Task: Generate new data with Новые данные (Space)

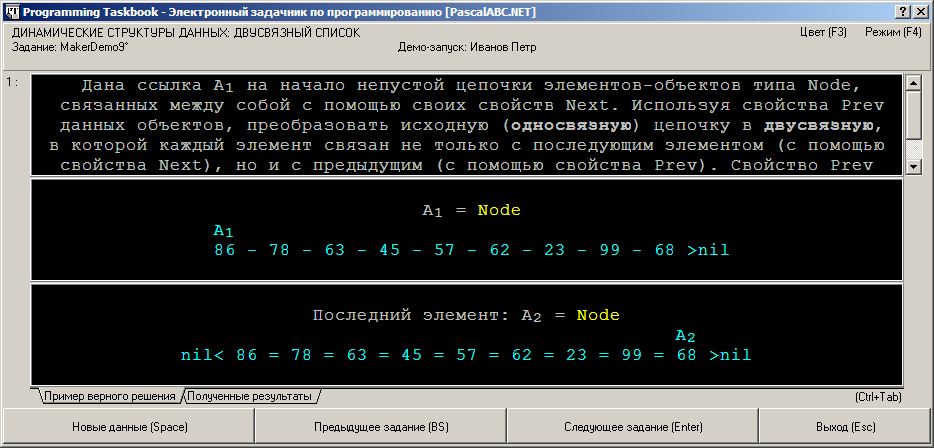Action: point(129,427)
